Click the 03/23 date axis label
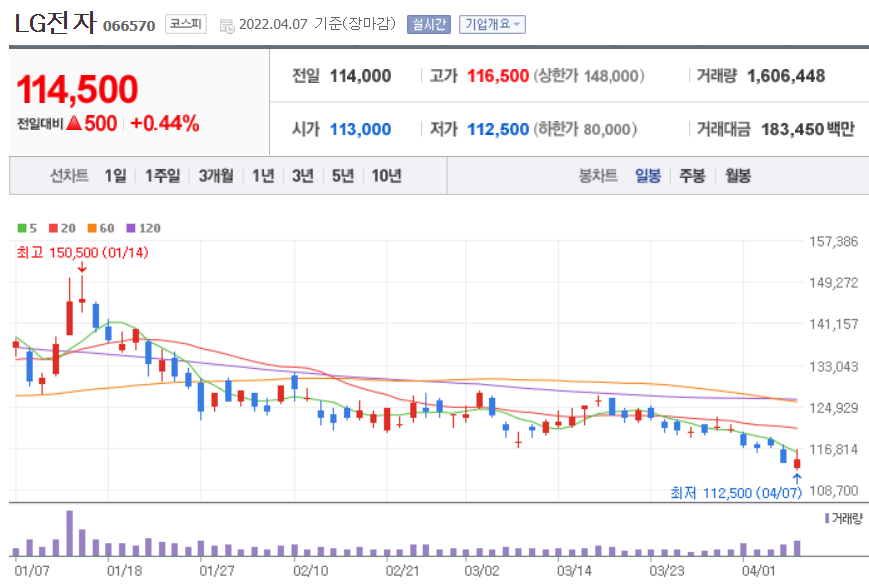The width and height of the screenshot is (869, 585). pos(667,571)
